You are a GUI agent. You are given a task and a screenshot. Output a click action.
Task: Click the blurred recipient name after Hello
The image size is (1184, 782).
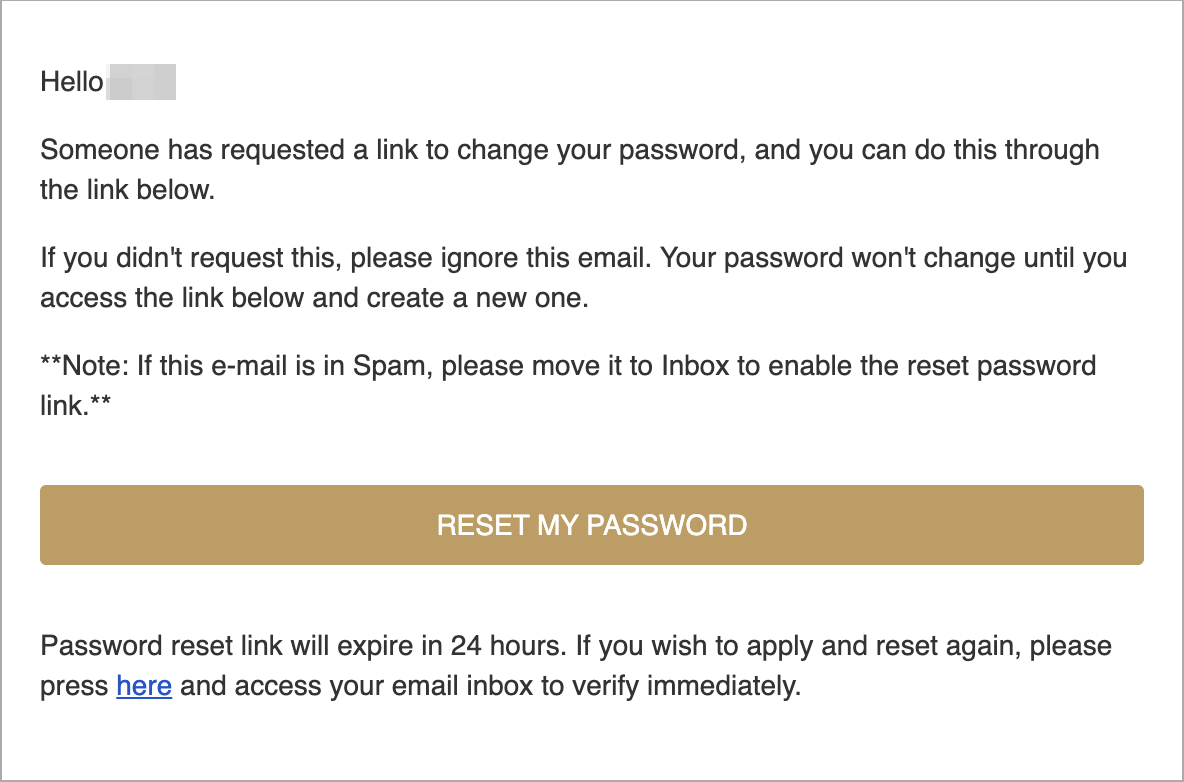tap(142, 82)
